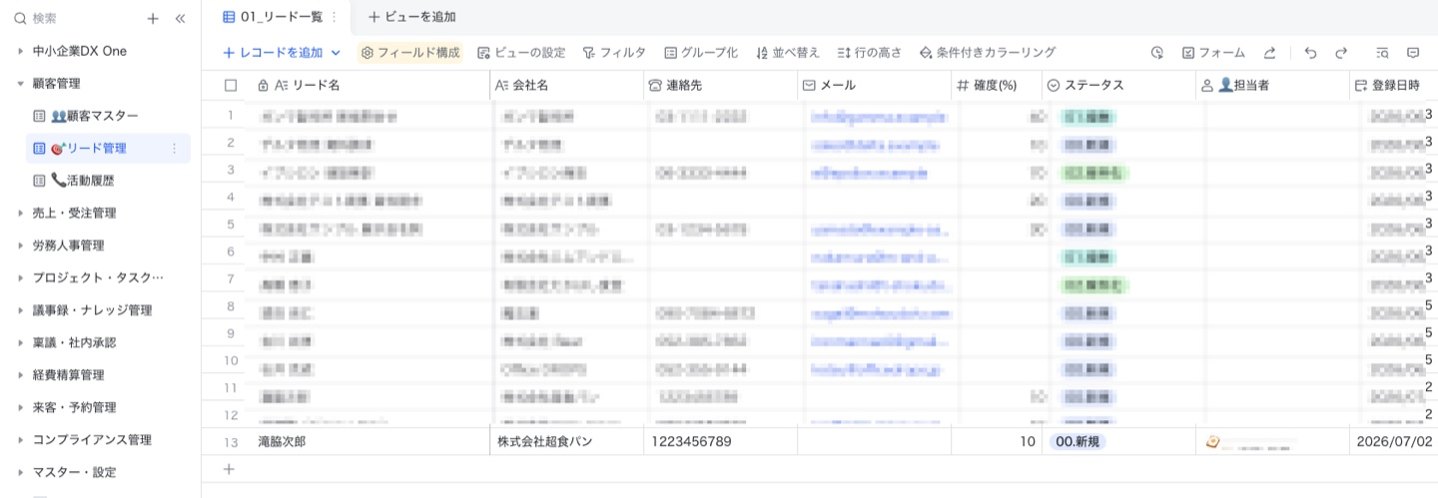The width and height of the screenshot is (1438, 498).
Task: Select the 株式会社超食パン company cell
Action: tap(566, 441)
